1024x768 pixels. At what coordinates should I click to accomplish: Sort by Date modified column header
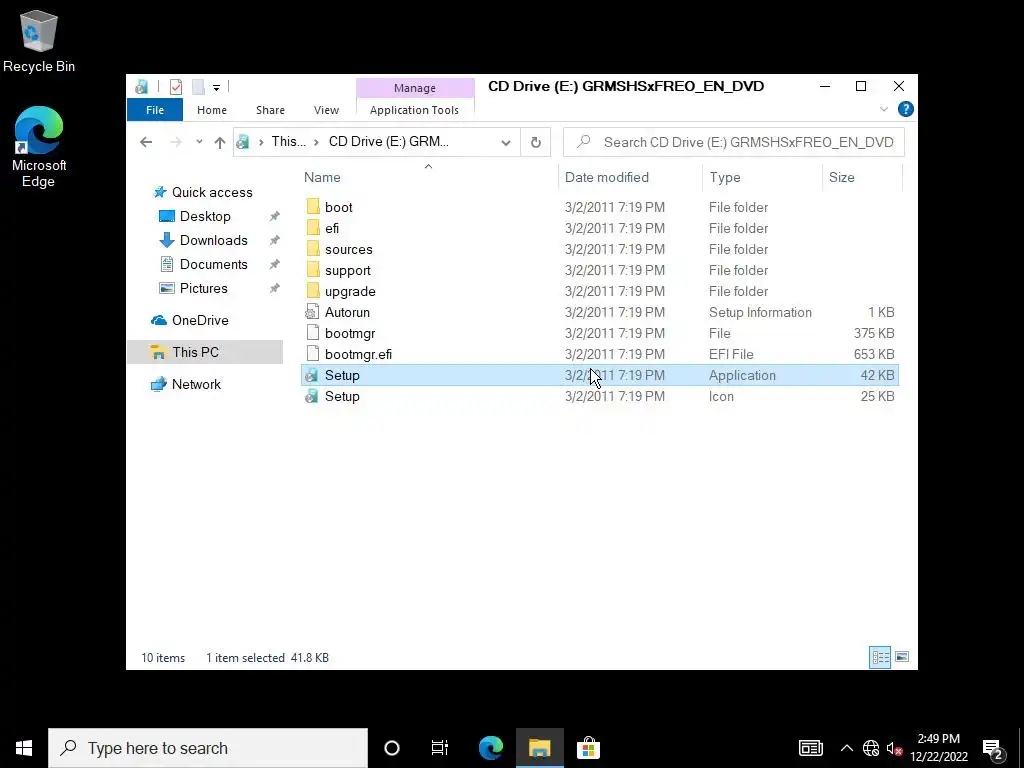coord(607,177)
